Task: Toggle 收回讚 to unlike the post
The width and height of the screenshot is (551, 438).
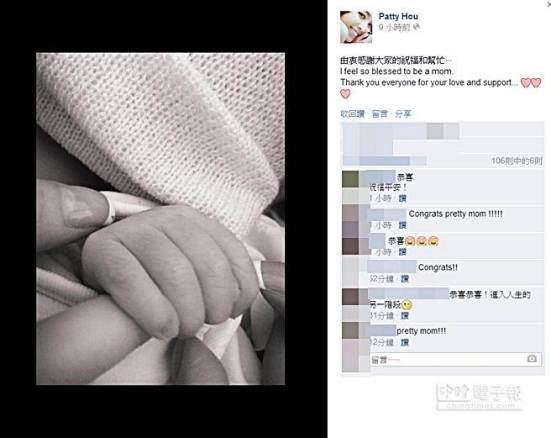Action: [x=352, y=114]
